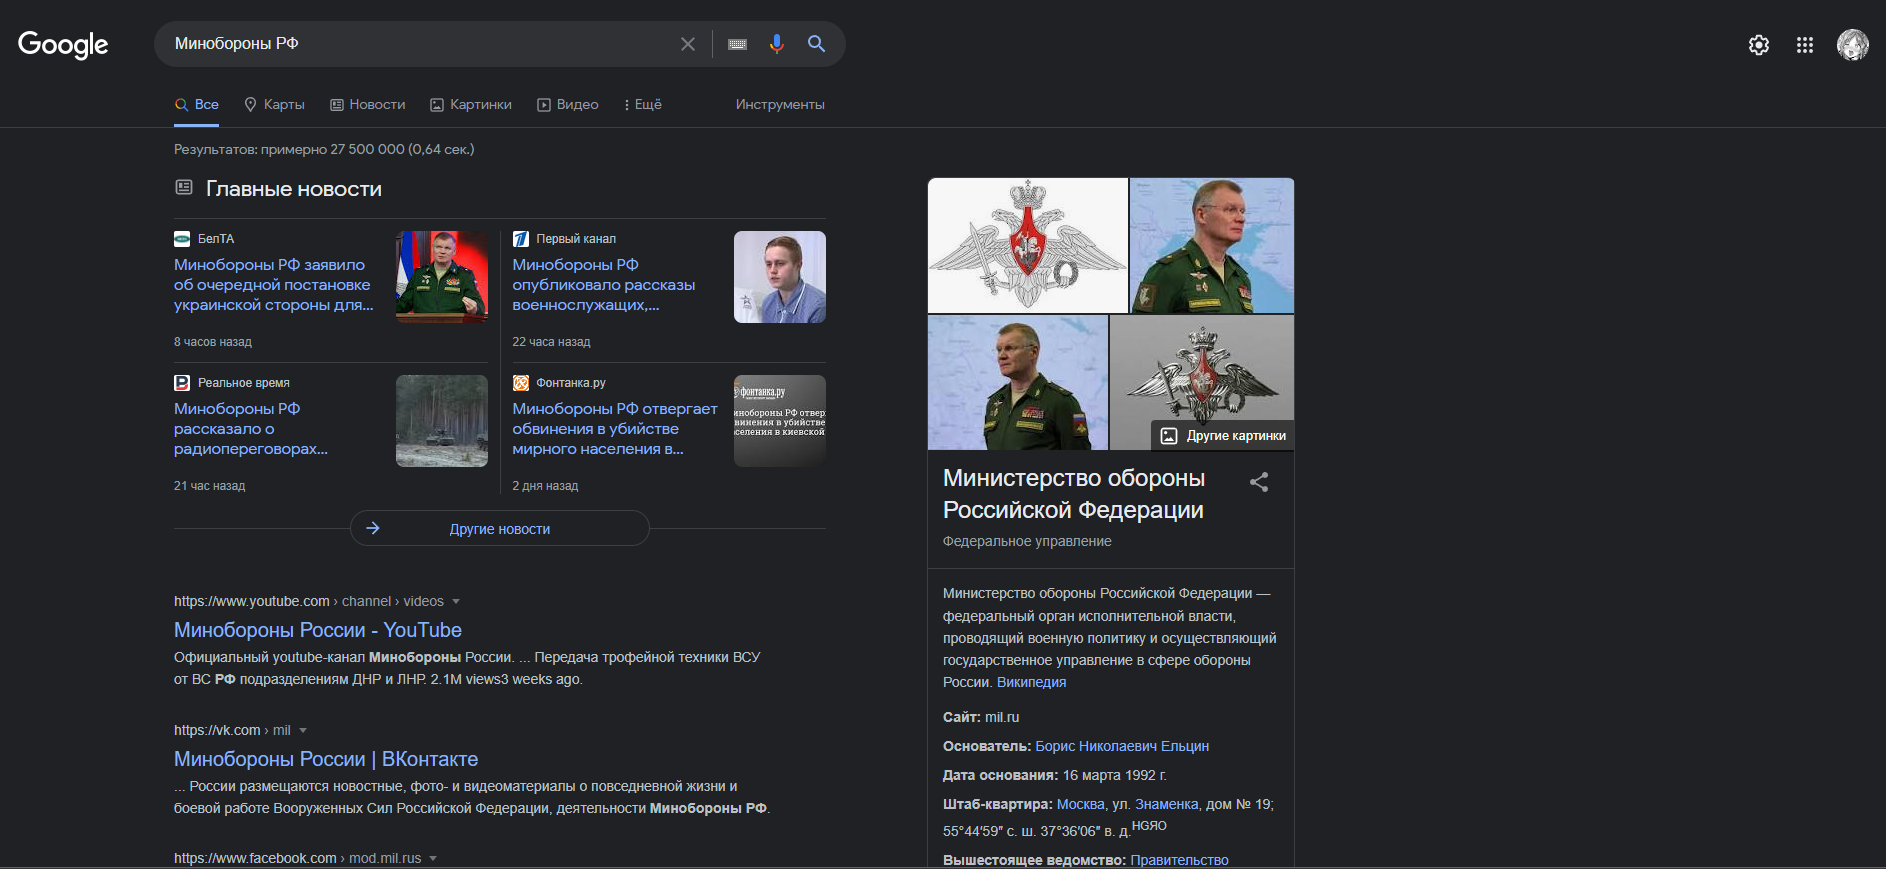Switch to the Картинки tab

[x=470, y=104]
